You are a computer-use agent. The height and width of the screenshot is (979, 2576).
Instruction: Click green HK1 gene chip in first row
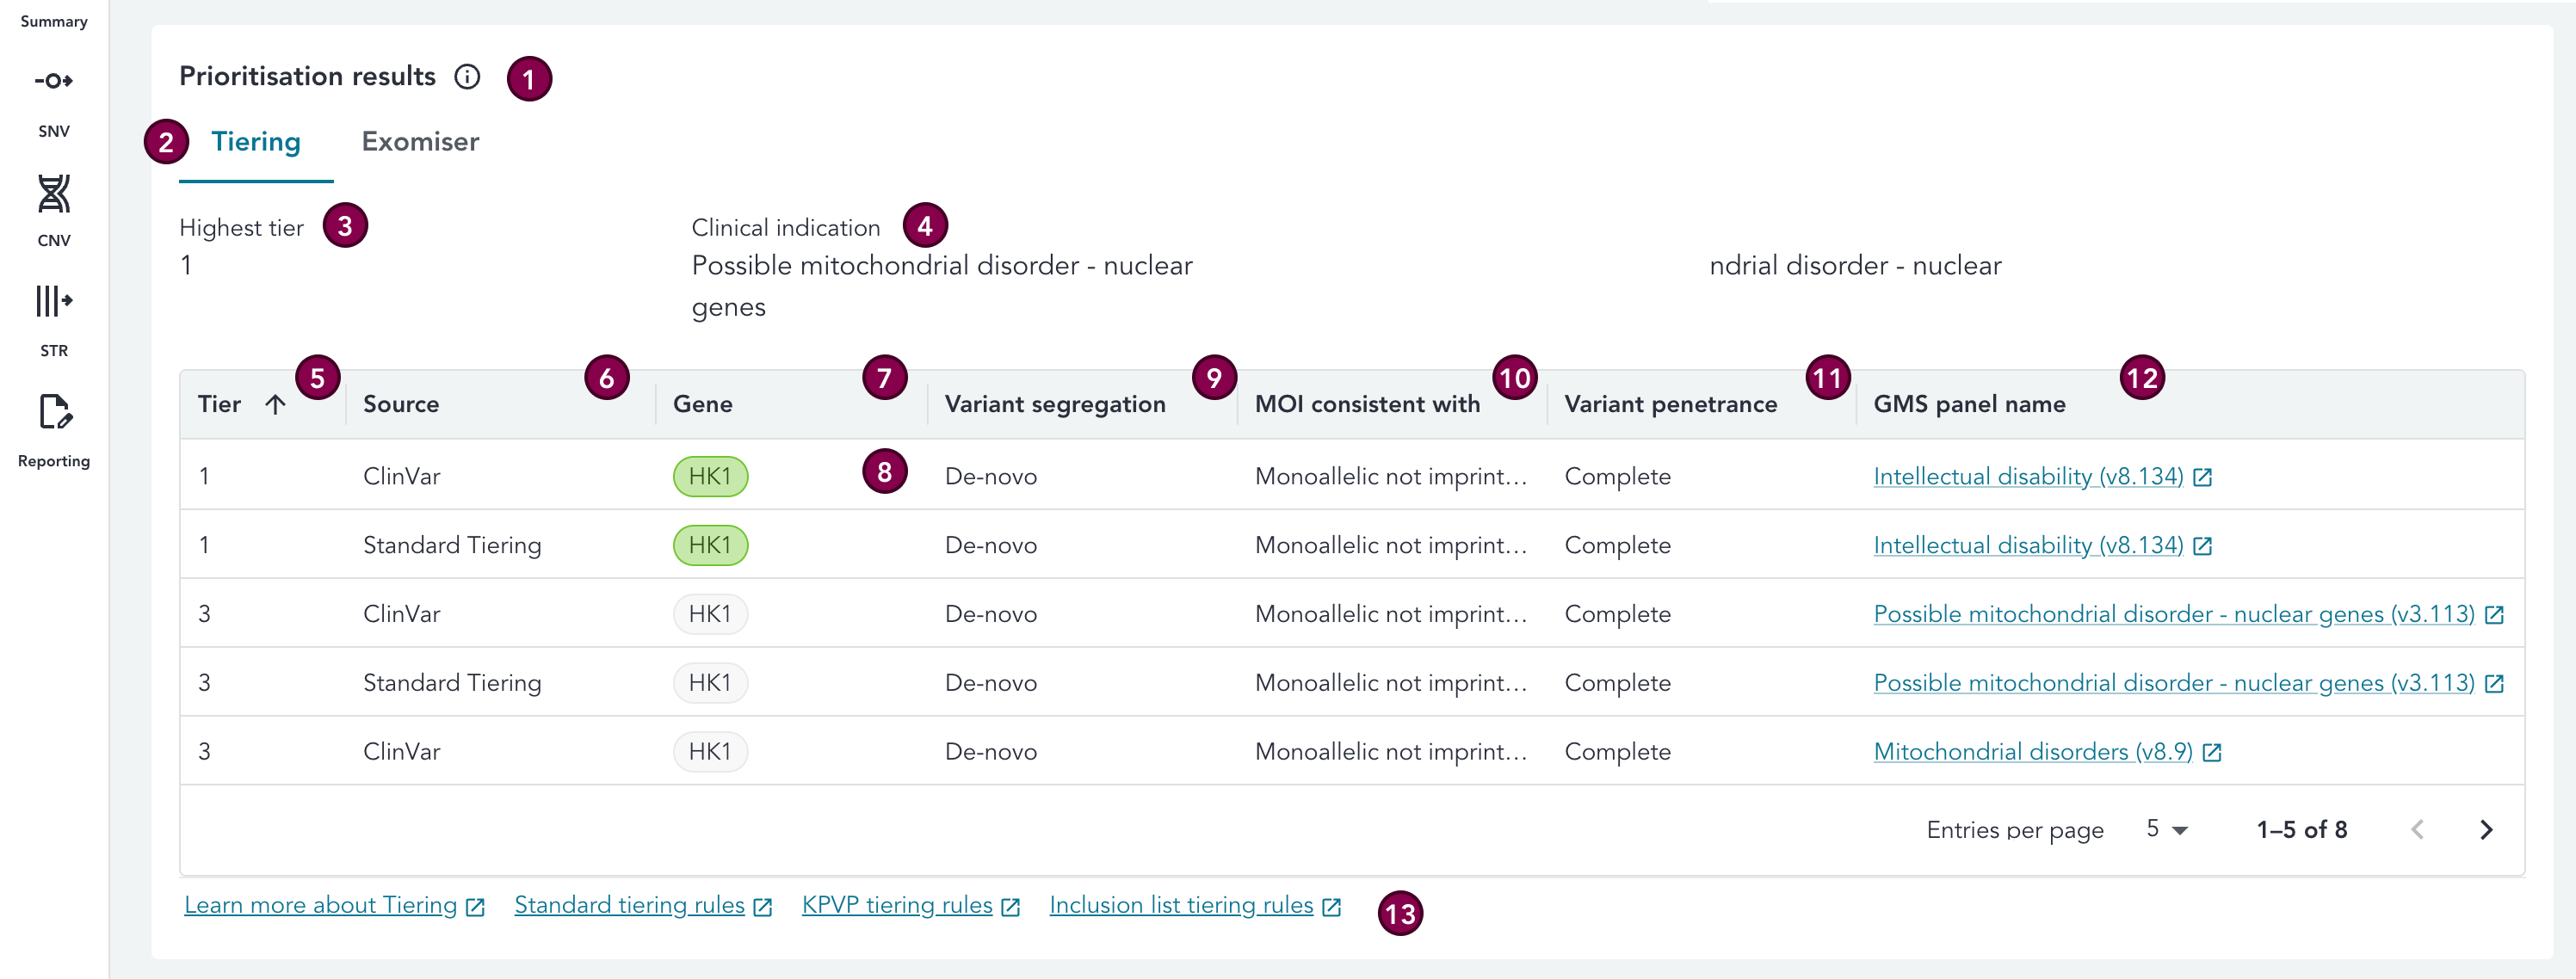[x=710, y=477]
